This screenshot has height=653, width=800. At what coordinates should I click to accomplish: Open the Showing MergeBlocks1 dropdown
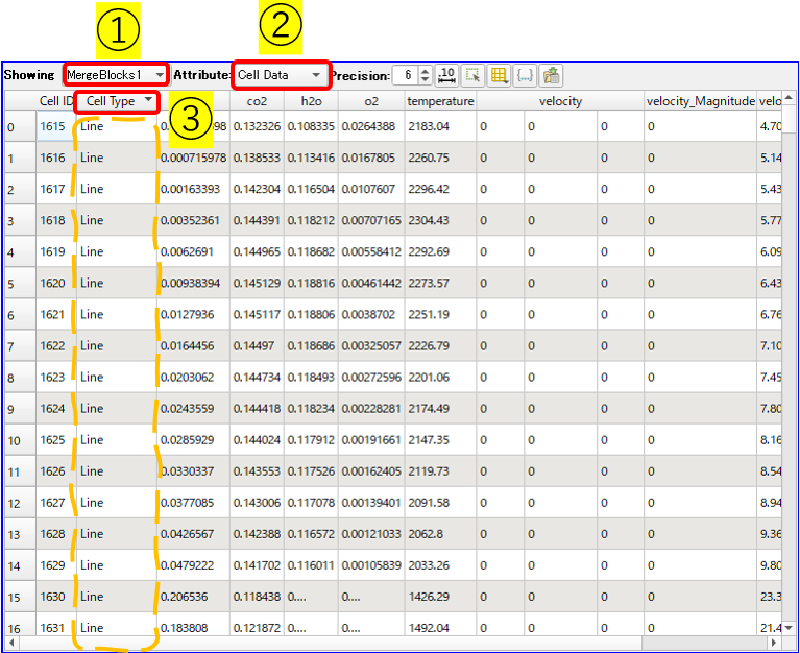[x=115, y=75]
